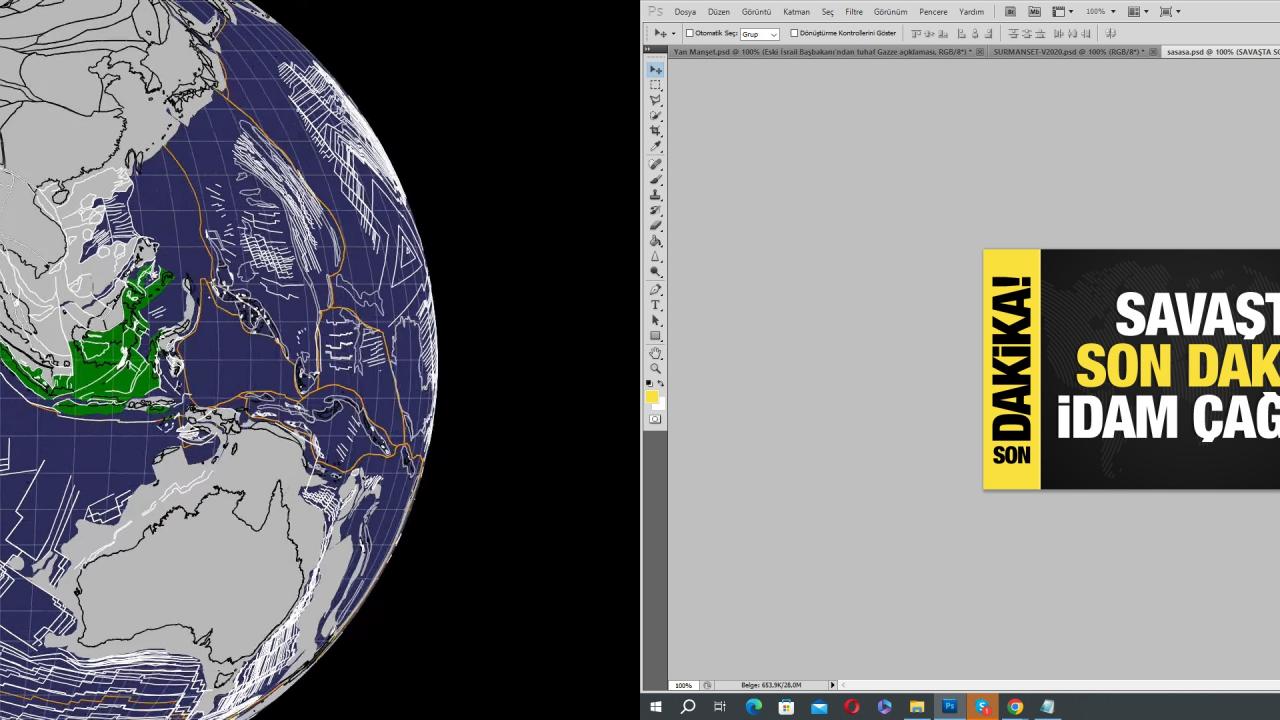1280x720 pixels.
Task: Select the Healing Brush tool
Action: click(x=655, y=164)
